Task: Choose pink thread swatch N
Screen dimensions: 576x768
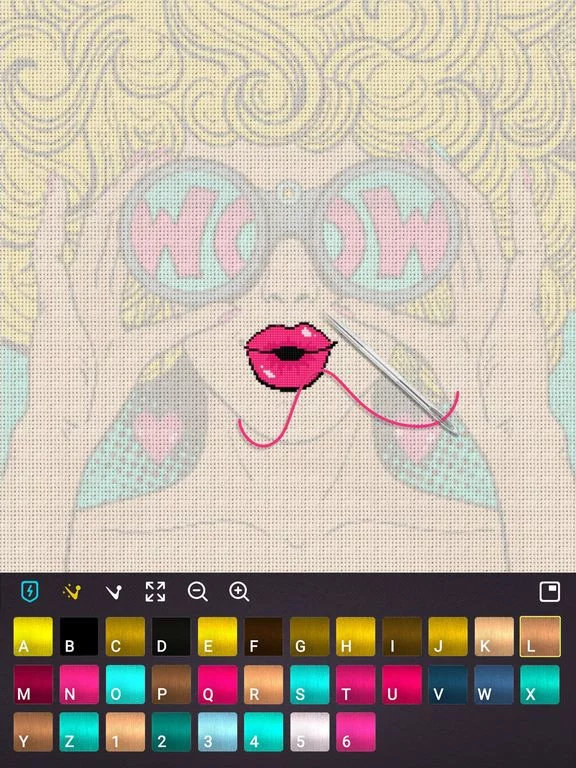Action: [79, 684]
